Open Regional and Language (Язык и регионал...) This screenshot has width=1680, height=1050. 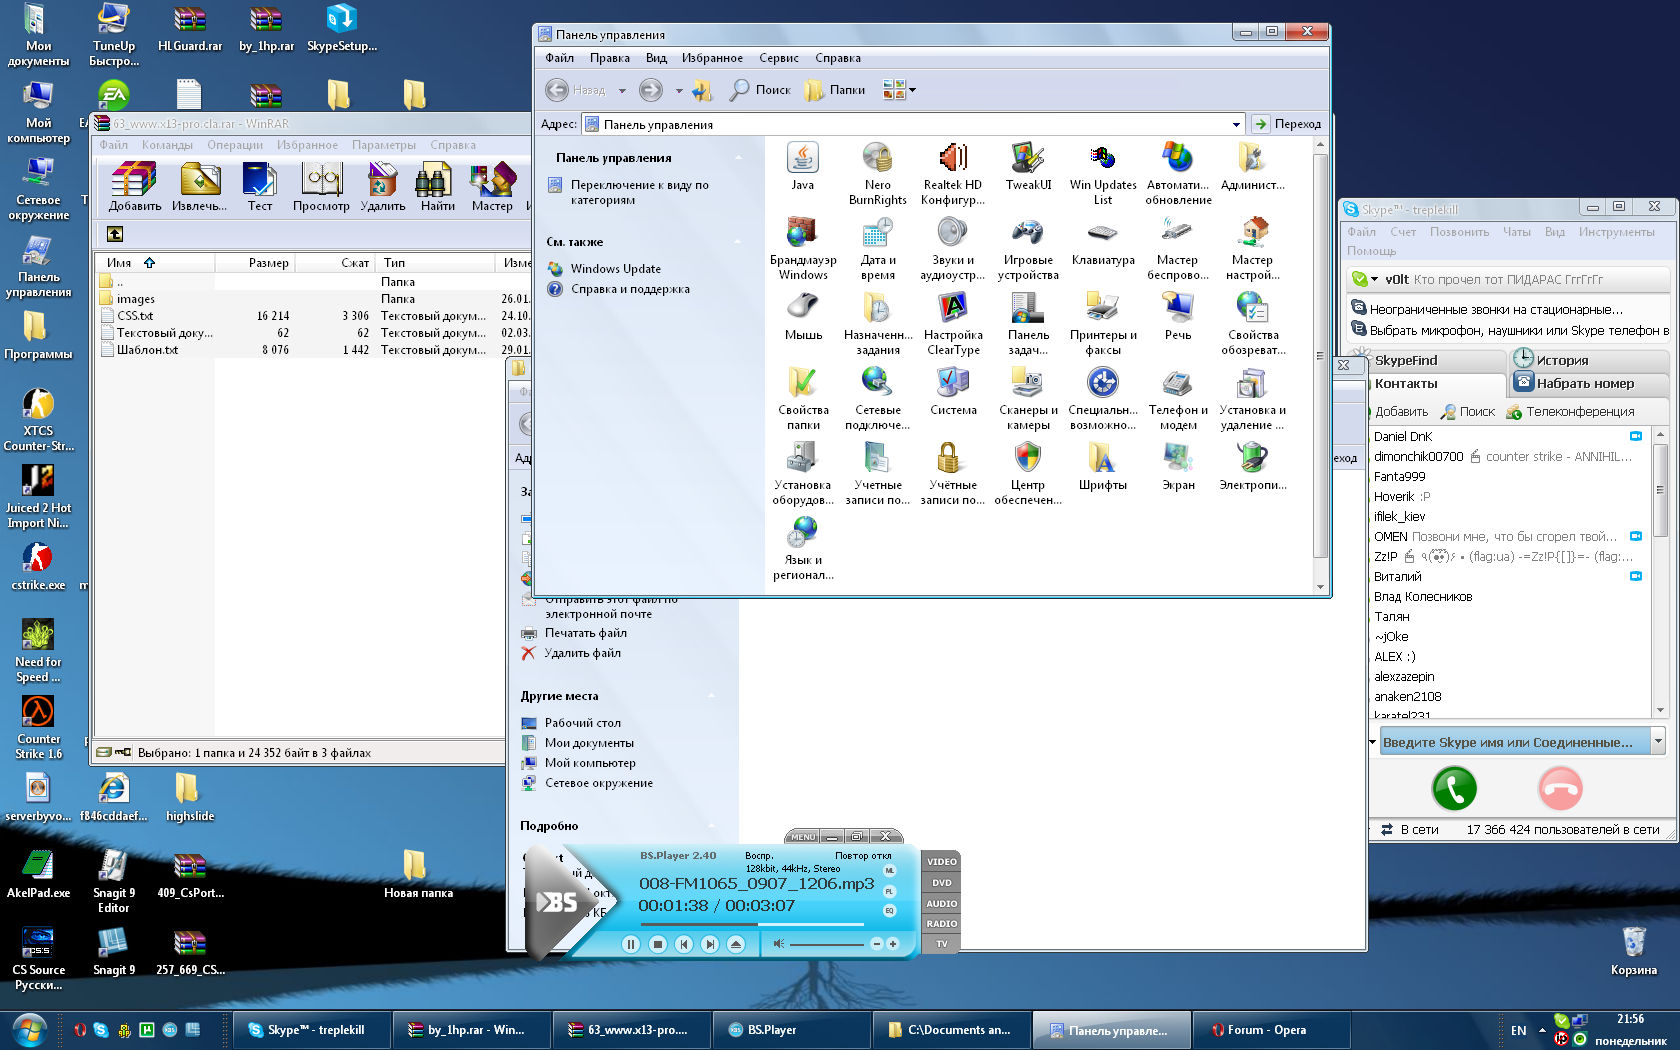point(803,548)
